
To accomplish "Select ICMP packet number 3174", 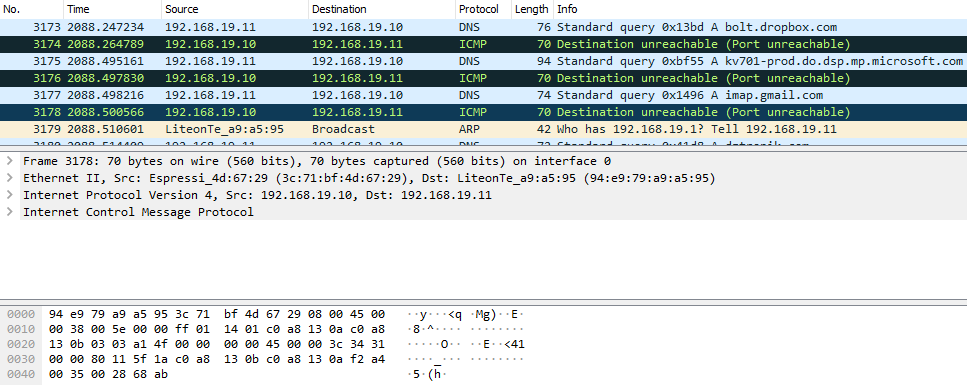I will (x=484, y=44).
